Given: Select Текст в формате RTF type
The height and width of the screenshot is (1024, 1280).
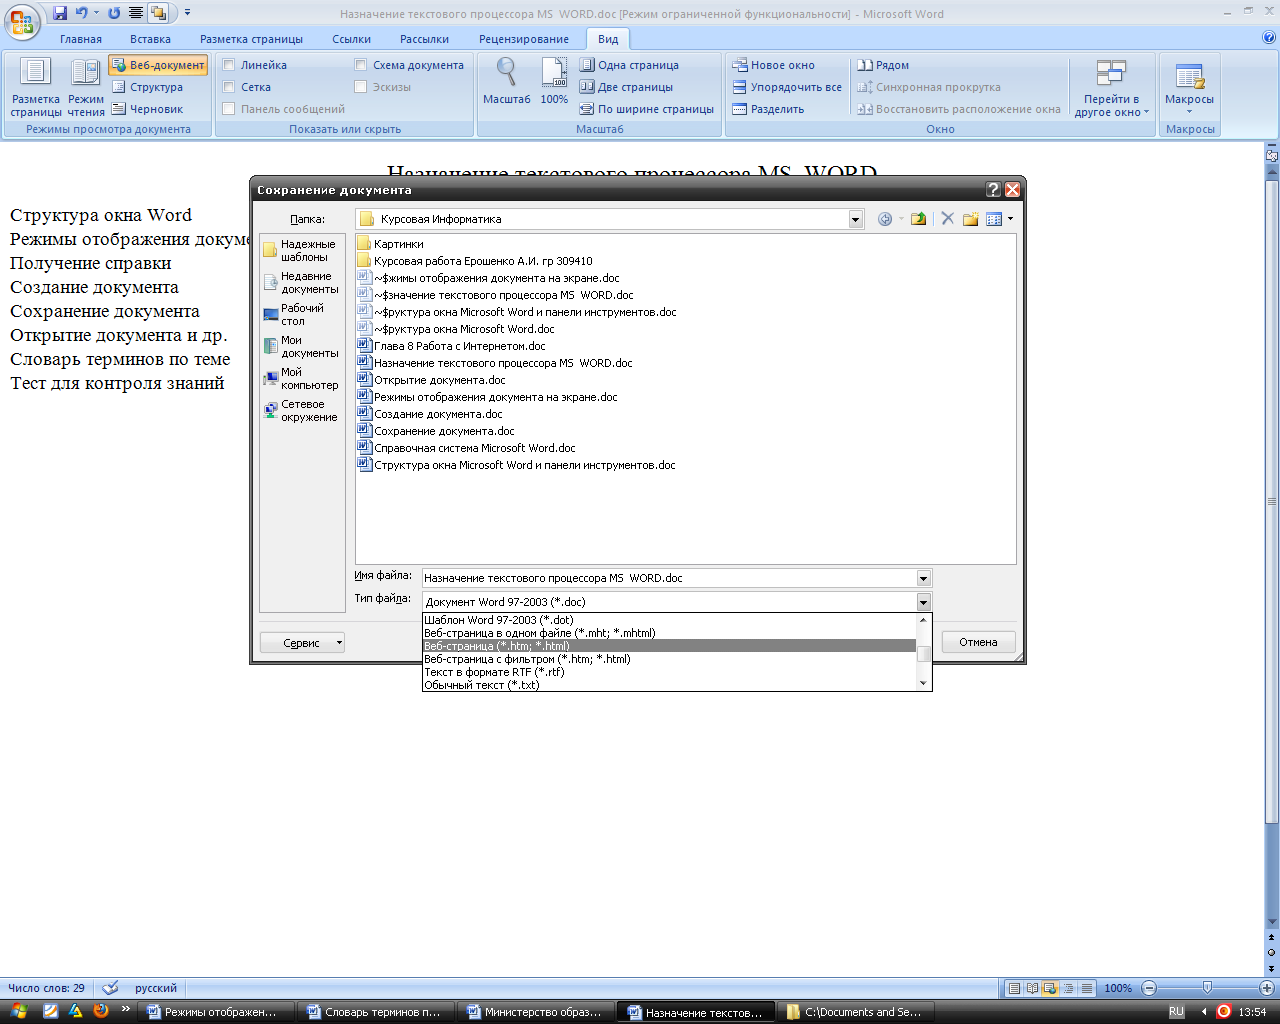Looking at the screenshot, I should (x=669, y=672).
